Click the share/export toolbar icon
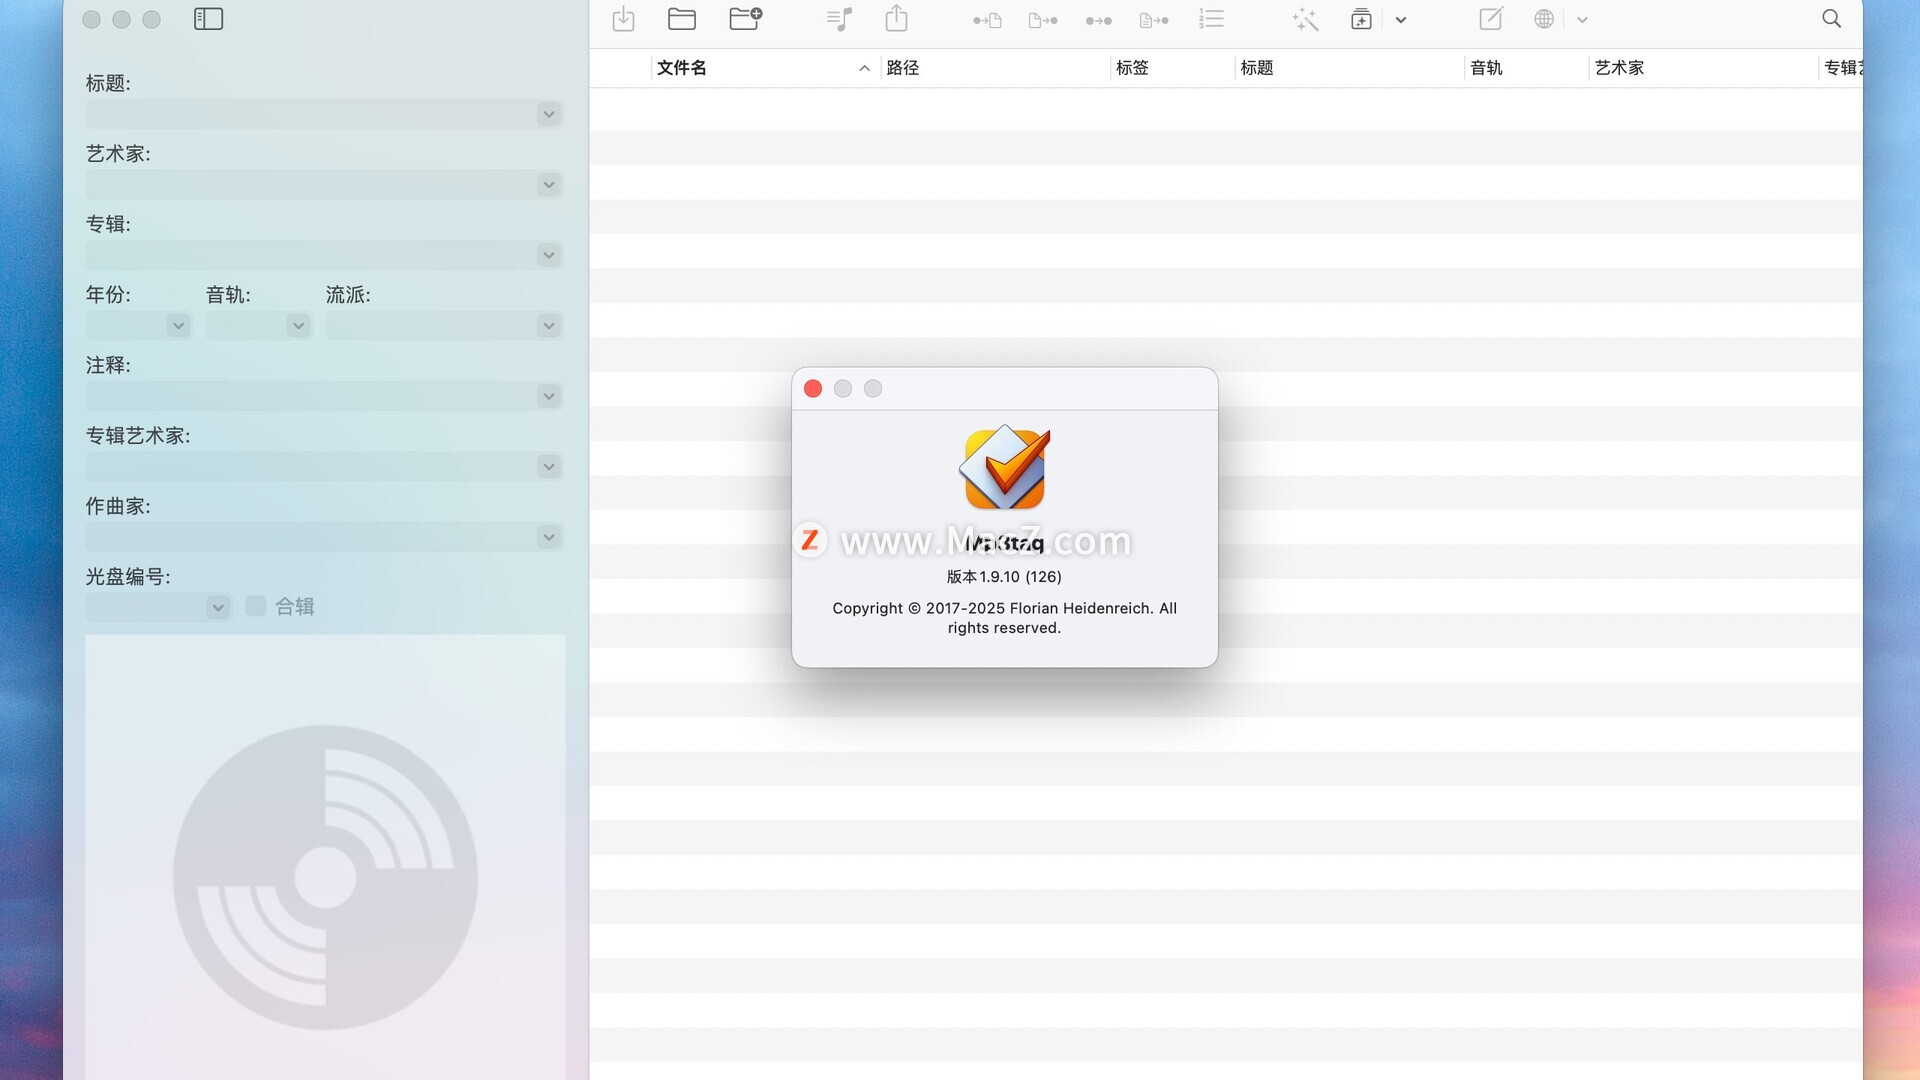The height and width of the screenshot is (1080, 1920). click(897, 19)
